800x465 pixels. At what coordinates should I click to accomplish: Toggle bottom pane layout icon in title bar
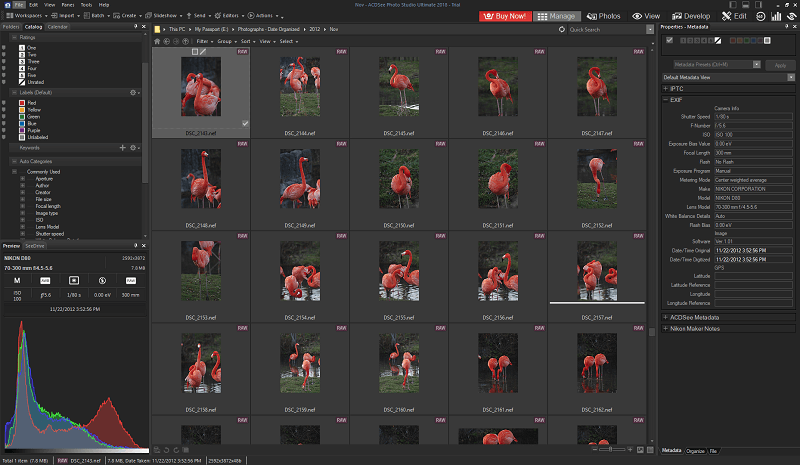tap(745, 5)
